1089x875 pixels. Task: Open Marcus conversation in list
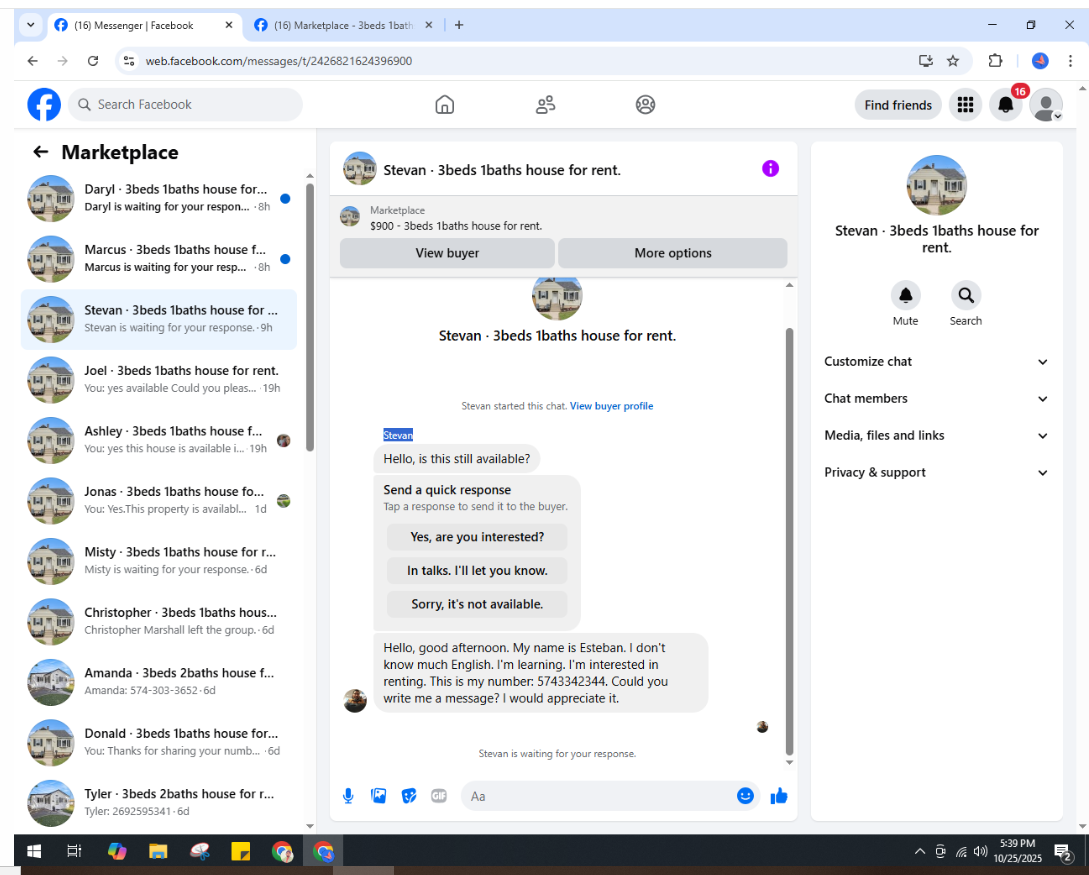click(x=159, y=259)
